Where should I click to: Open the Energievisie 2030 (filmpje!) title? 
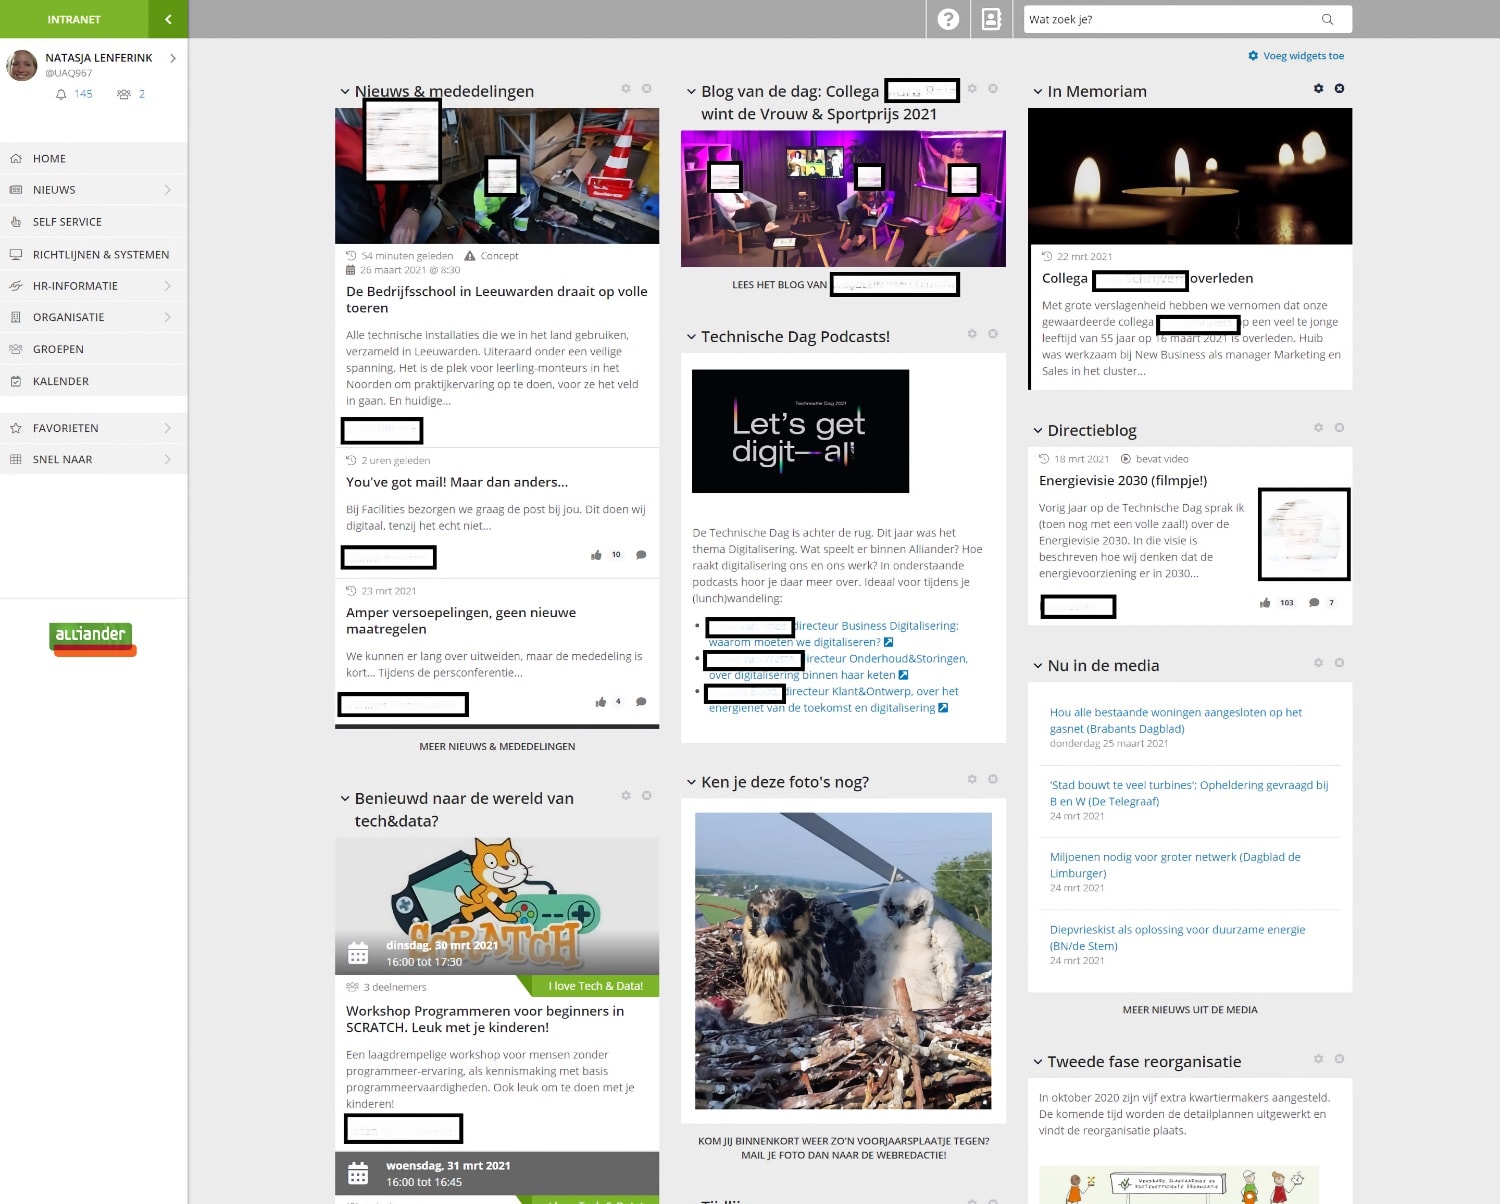1123,481
